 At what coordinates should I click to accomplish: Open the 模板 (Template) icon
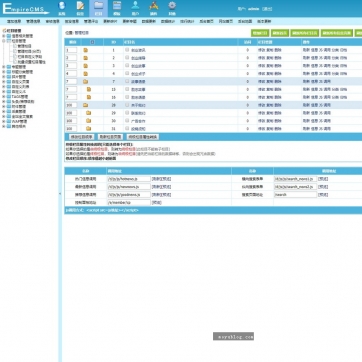117,8
